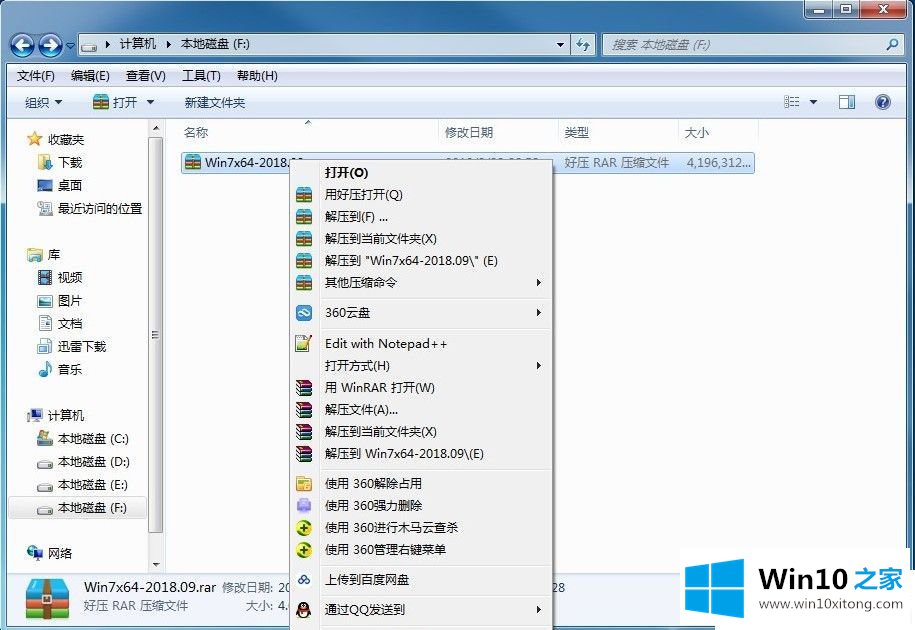
Task: Expand the 打开方式(H) submenu
Action: [x=421, y=366]
